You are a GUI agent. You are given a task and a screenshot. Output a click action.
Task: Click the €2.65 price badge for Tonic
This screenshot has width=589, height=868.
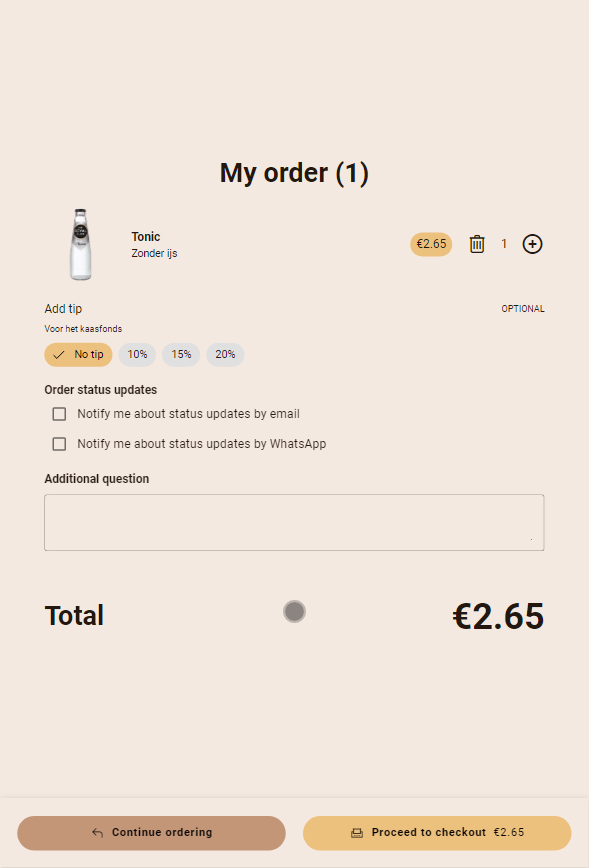click(x=431, y=244)
